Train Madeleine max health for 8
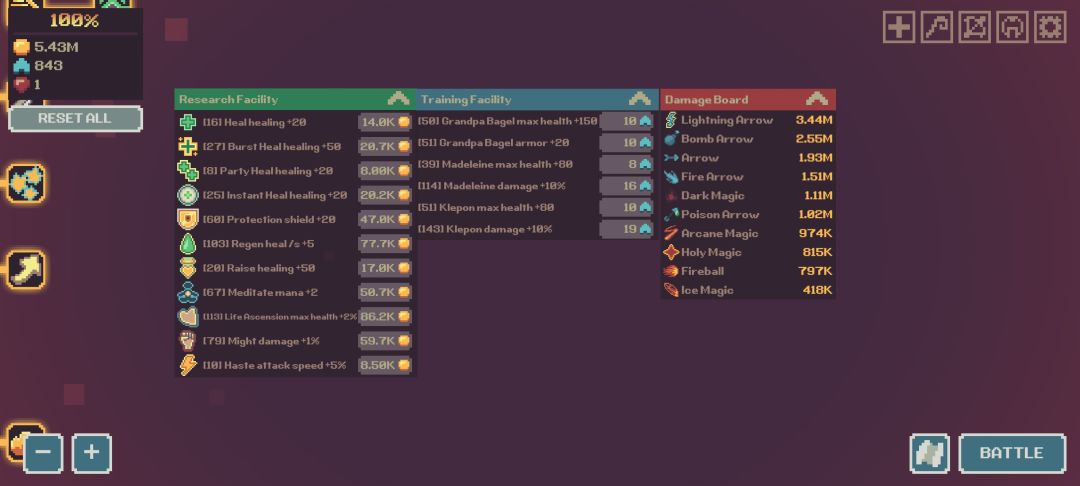 pos(627,165)
